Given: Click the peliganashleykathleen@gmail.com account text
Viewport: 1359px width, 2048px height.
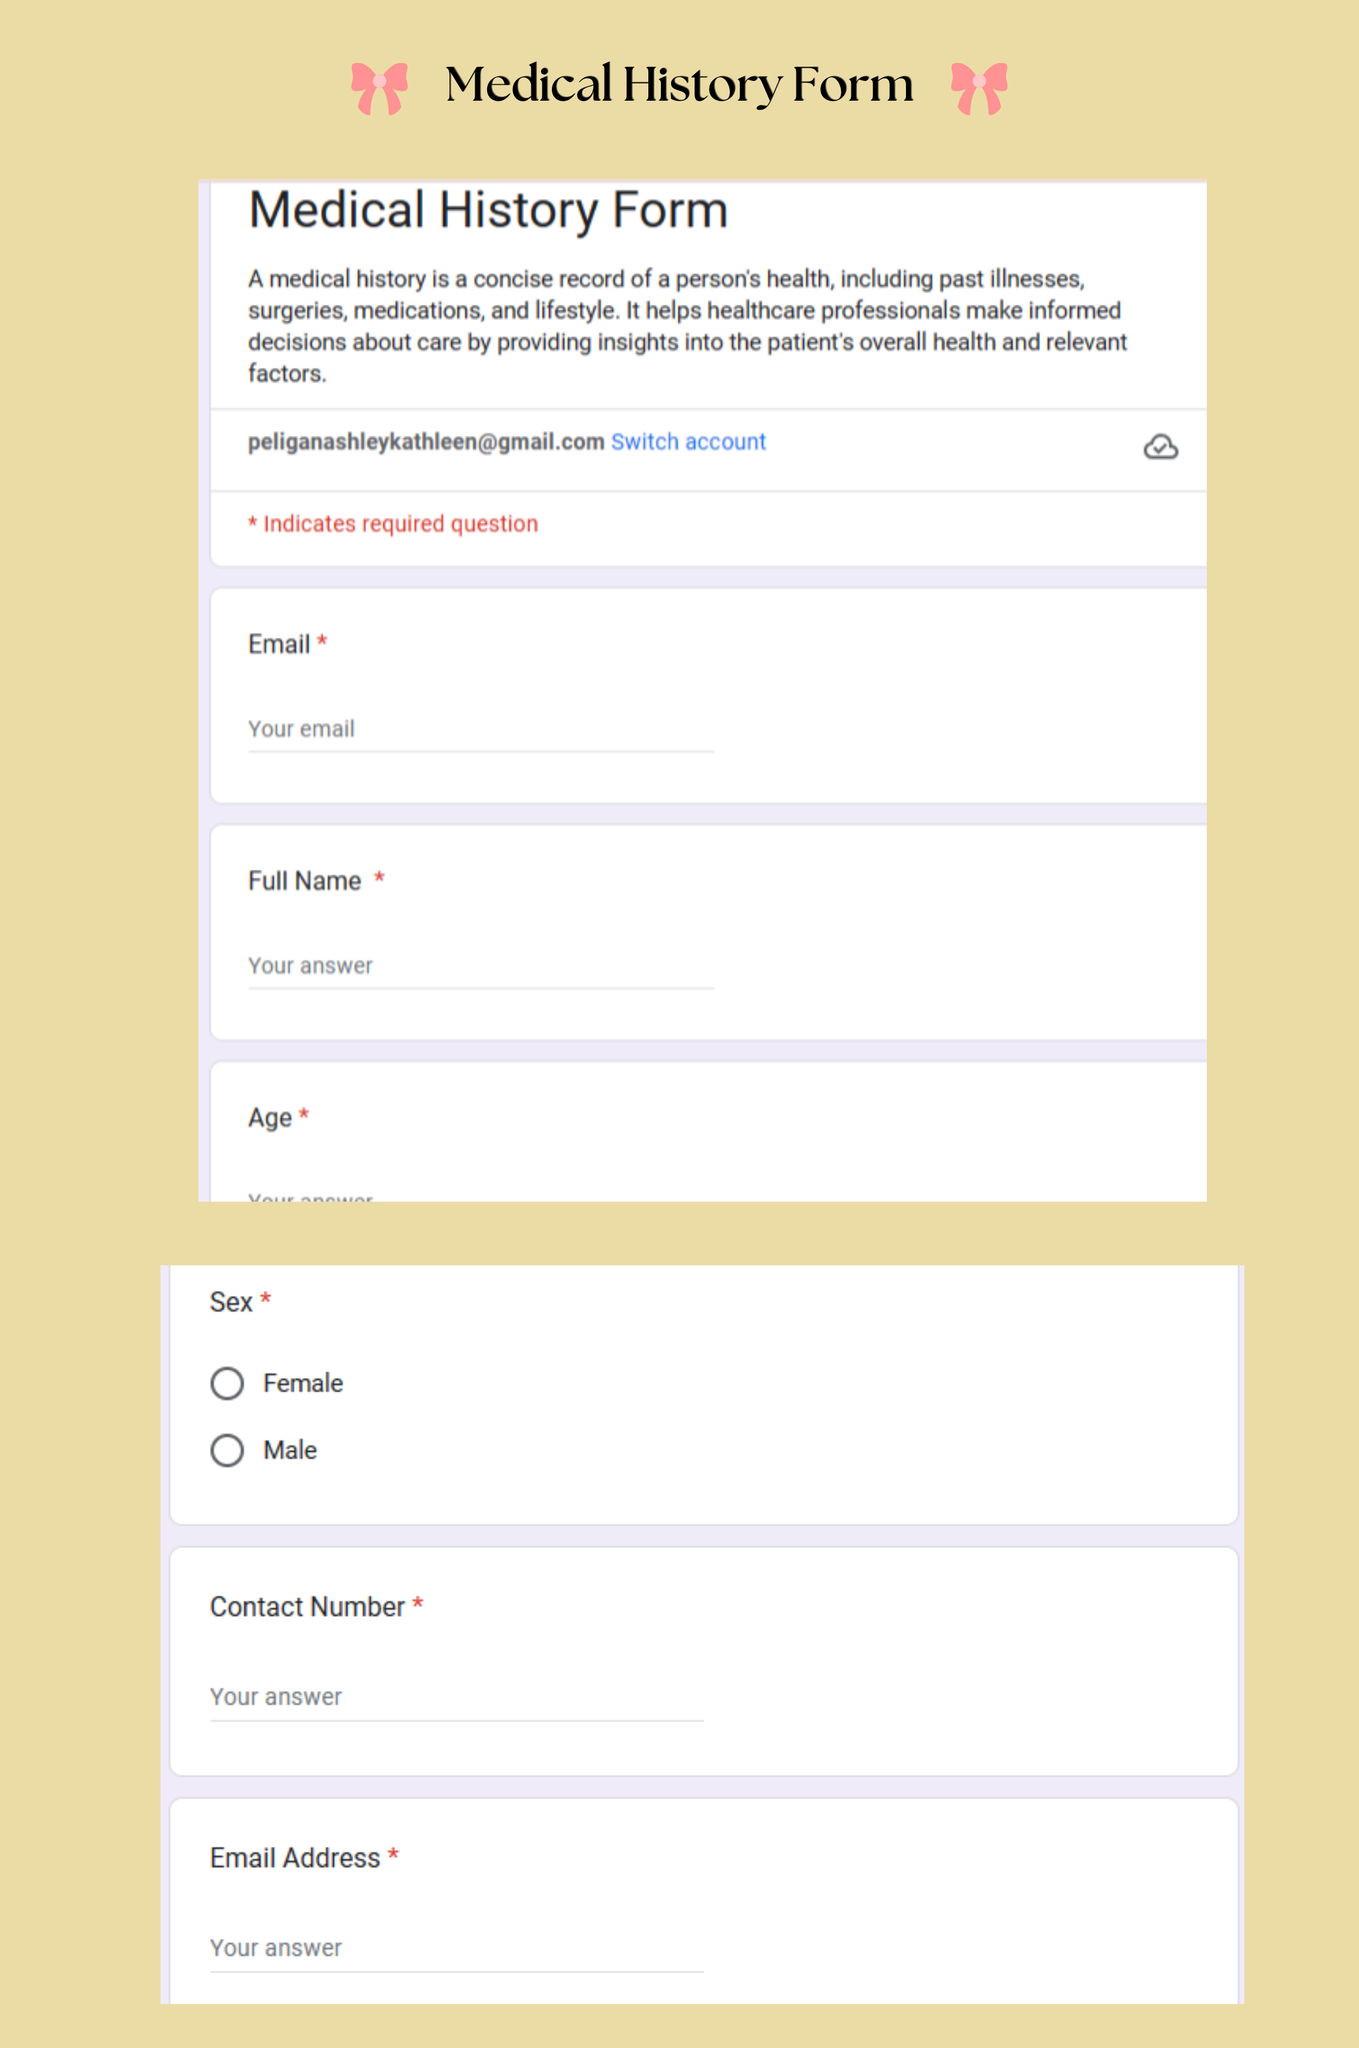Looking at the screenshot, I should (x=426, y=442).
